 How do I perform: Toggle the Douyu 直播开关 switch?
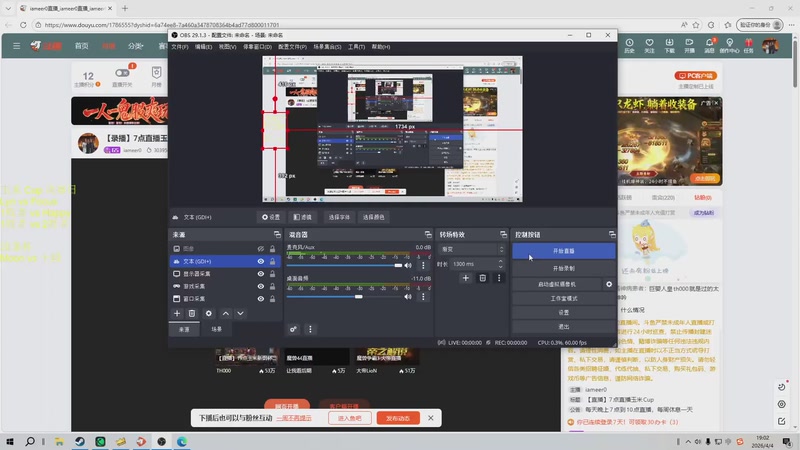pyautogui.click(x=122, y=73)
